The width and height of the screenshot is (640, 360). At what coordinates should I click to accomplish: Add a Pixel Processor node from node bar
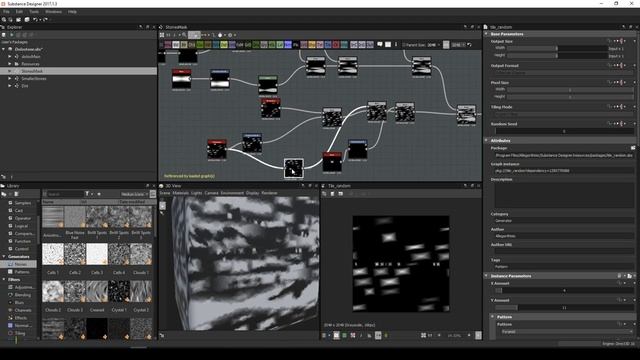[x=296, y=44]
